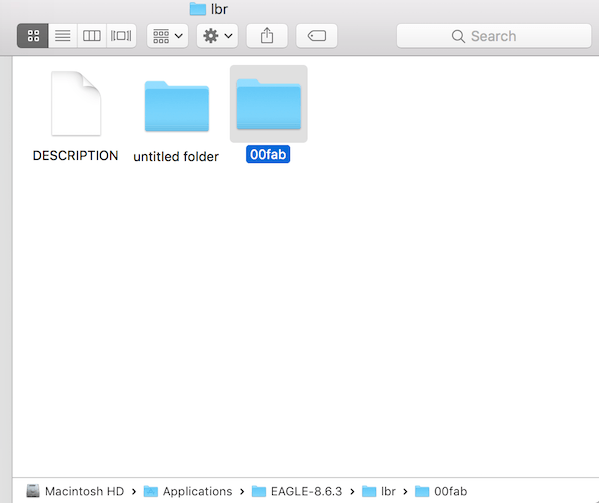Viewport: 599px width, 503px height.
Task: Go to lbr in path bar
Action: point(379,491)
